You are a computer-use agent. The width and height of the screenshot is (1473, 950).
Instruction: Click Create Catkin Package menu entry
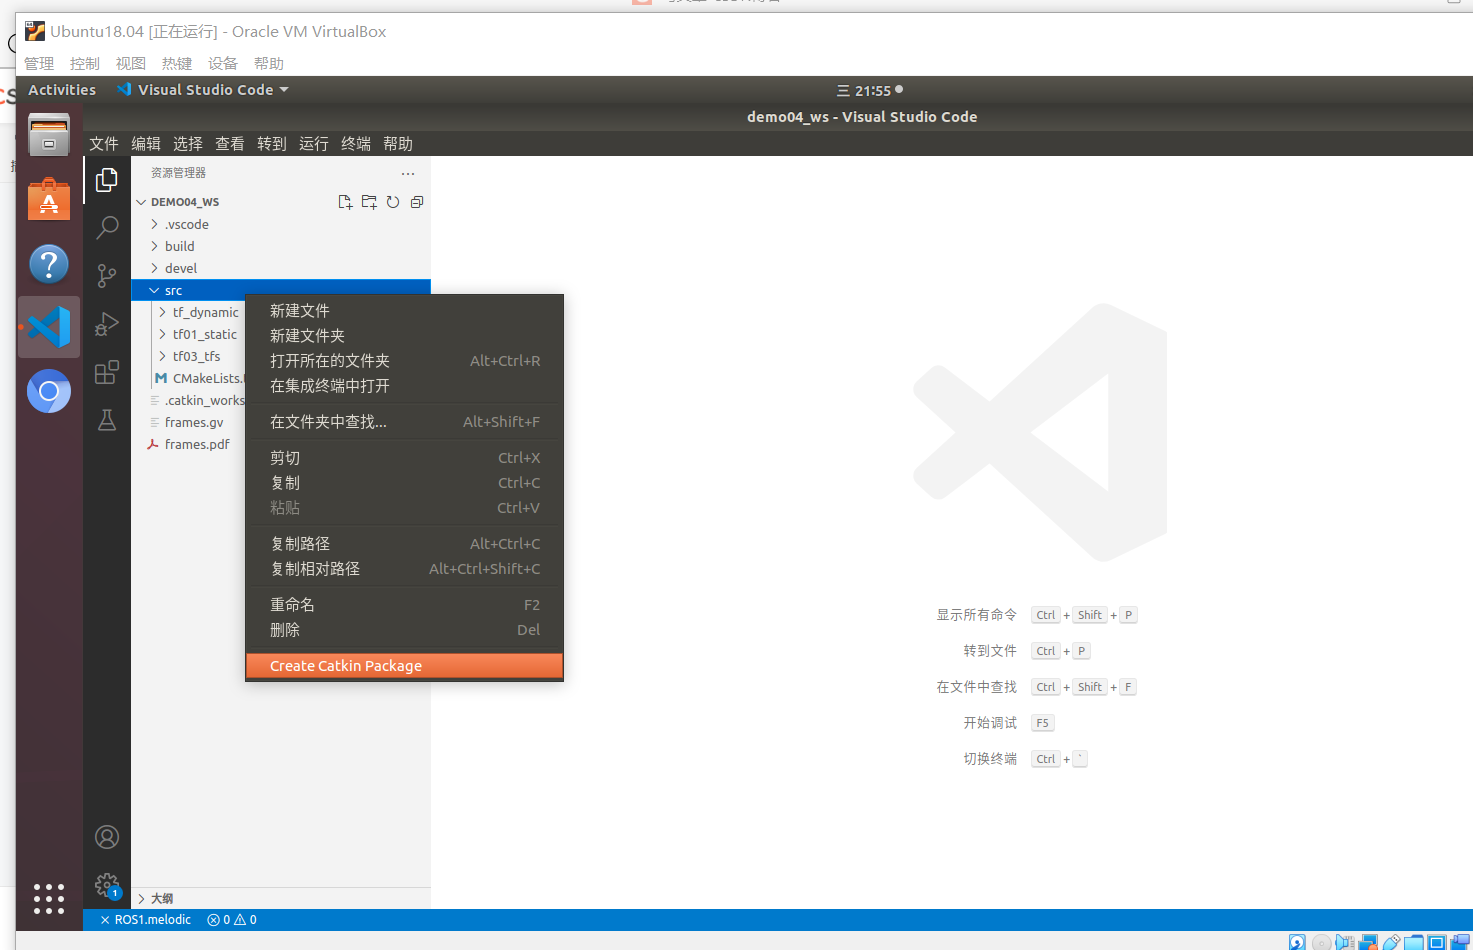point(404,666)
